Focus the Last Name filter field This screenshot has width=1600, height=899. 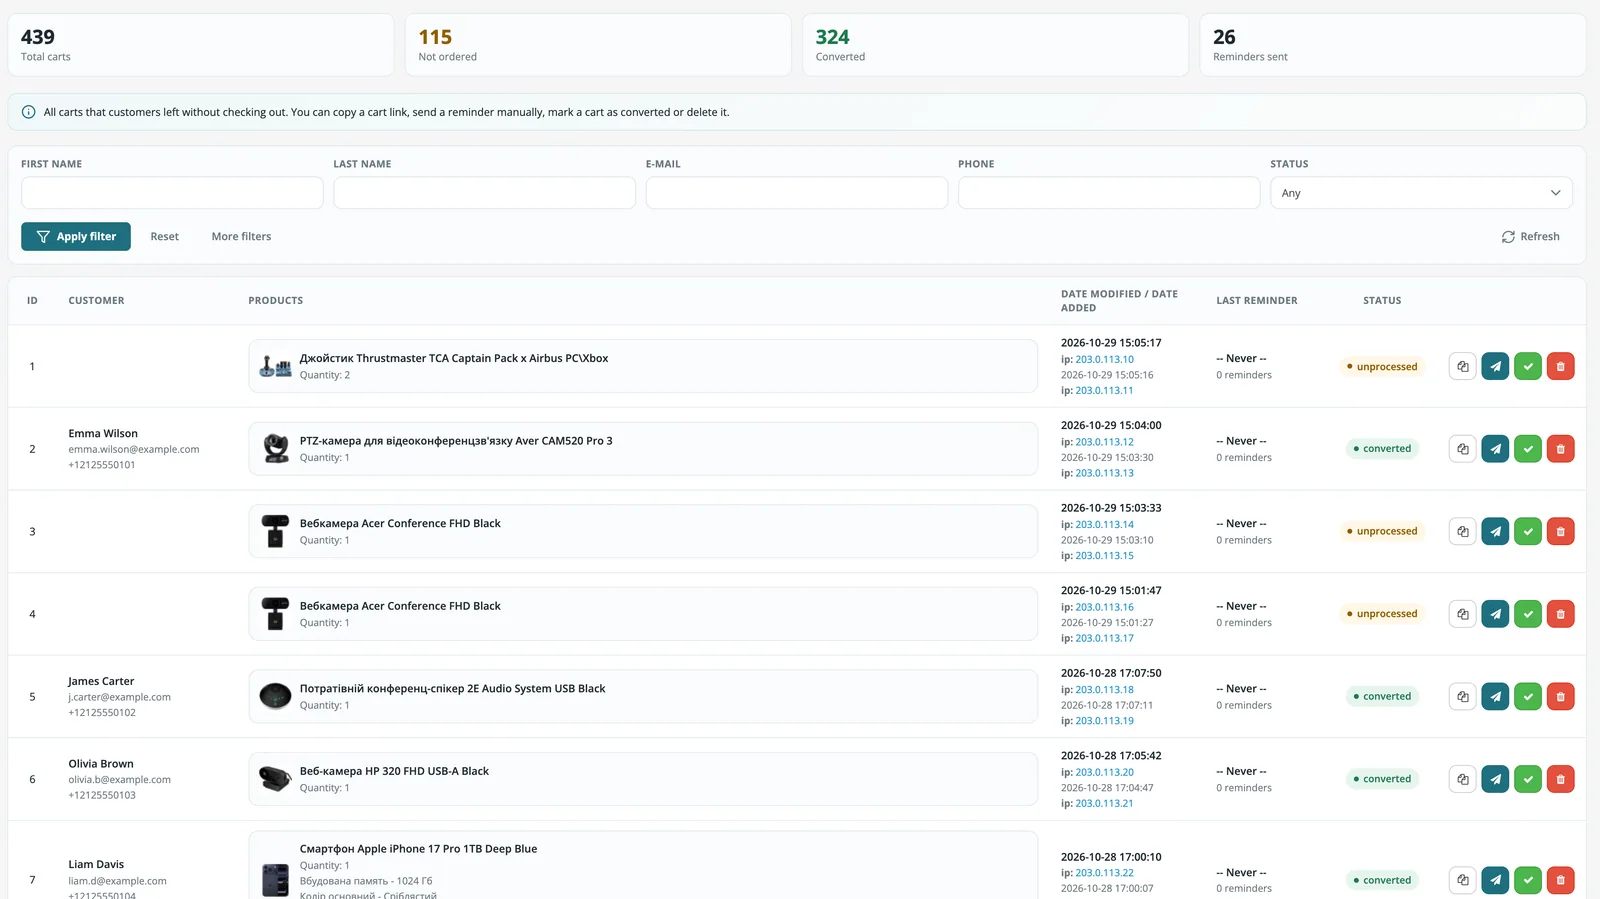click(484, 193)
